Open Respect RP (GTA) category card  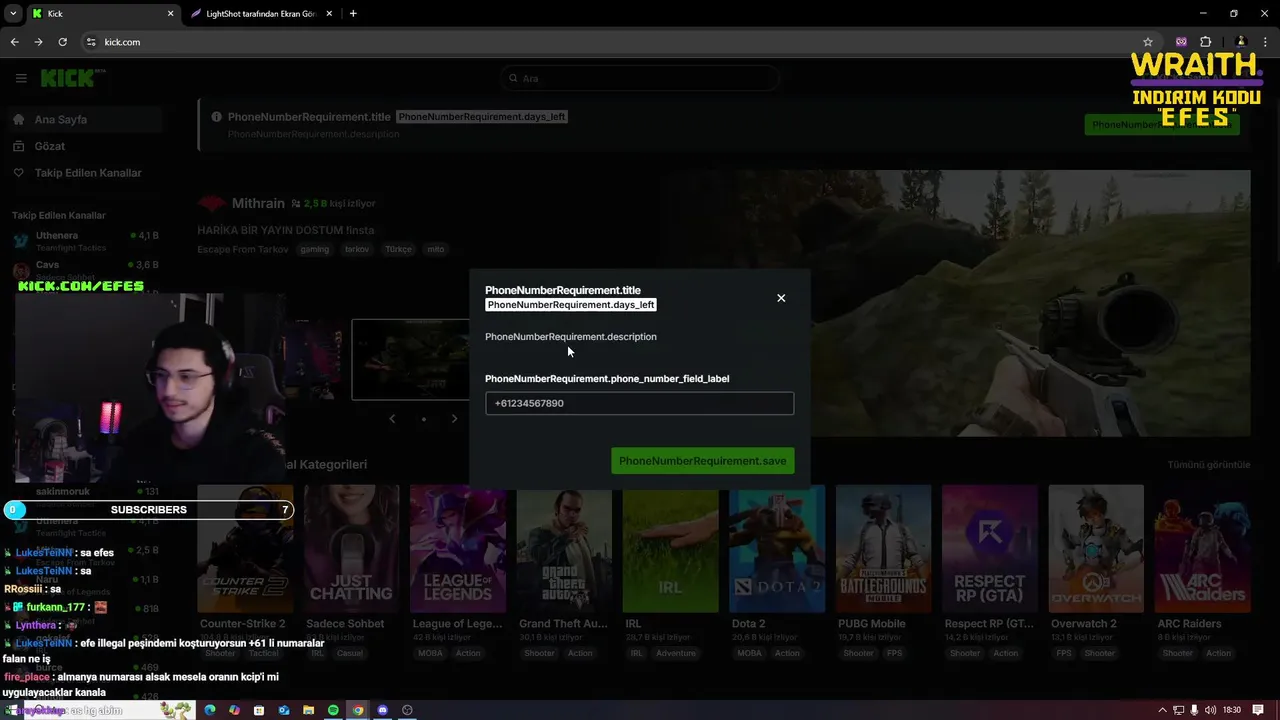(989, 548)
